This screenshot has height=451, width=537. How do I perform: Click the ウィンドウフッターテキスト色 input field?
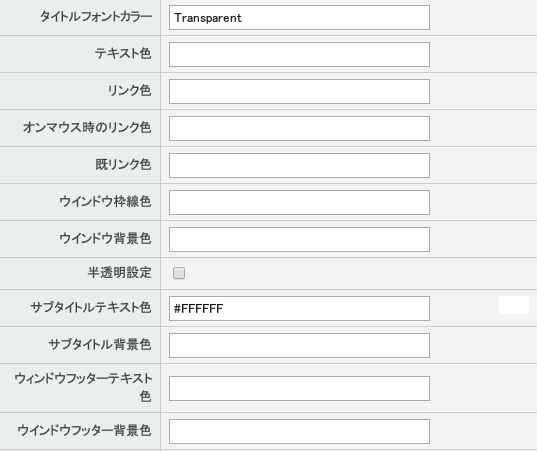pyautogui.click(x=299, y=388)
